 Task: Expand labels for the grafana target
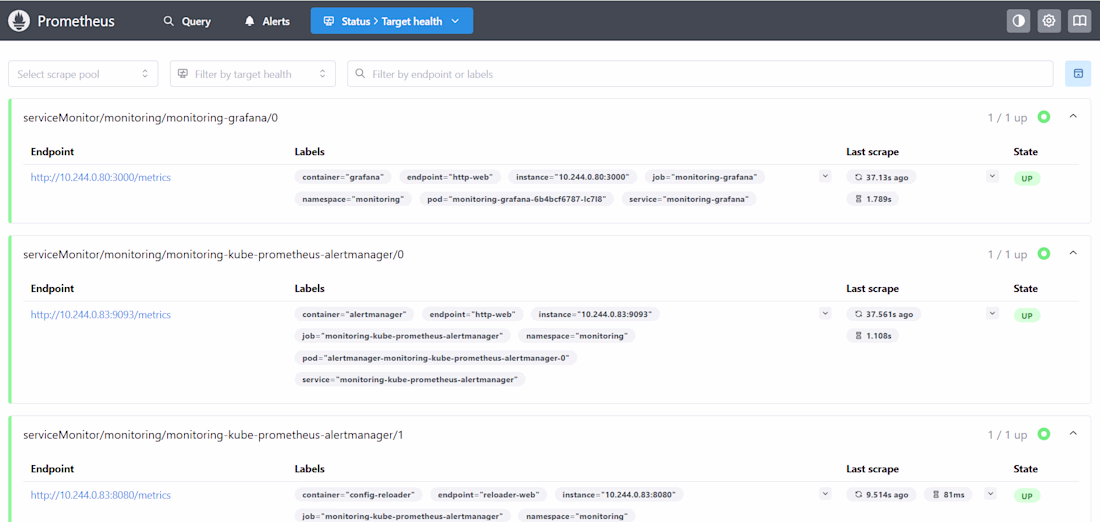(825, 177)
